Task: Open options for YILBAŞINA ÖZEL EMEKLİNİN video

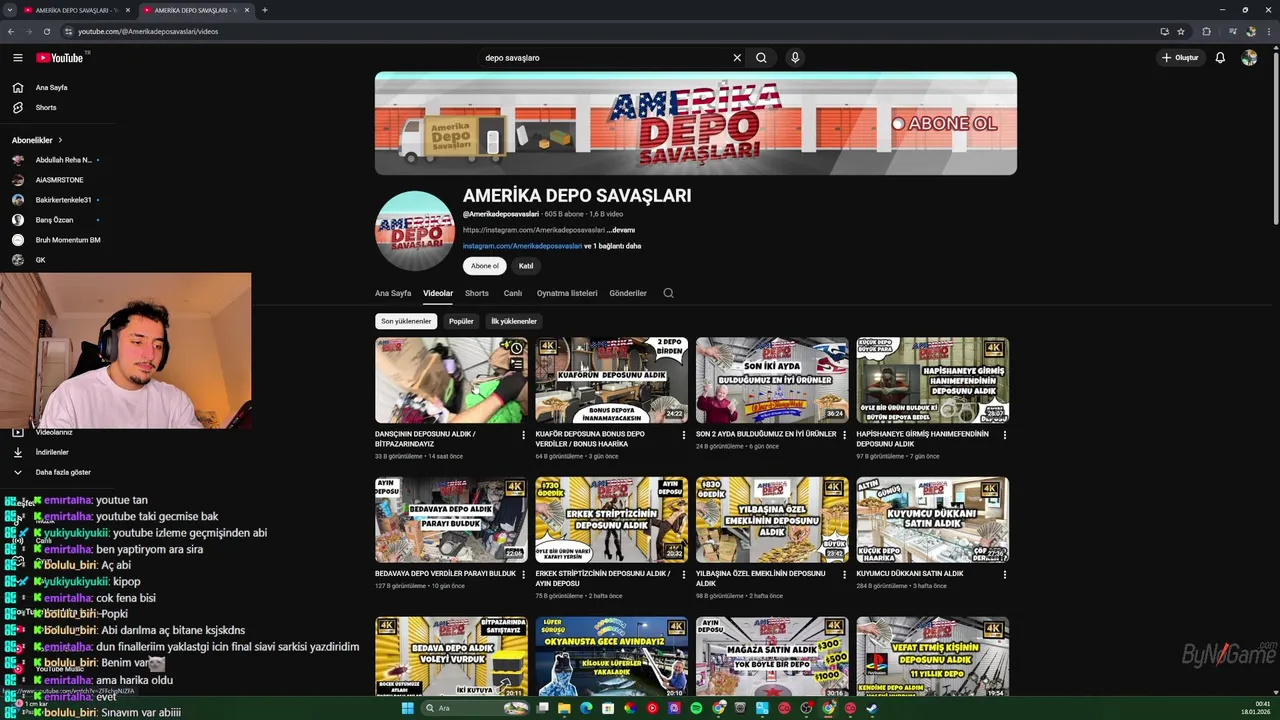Action: [844, 574]
